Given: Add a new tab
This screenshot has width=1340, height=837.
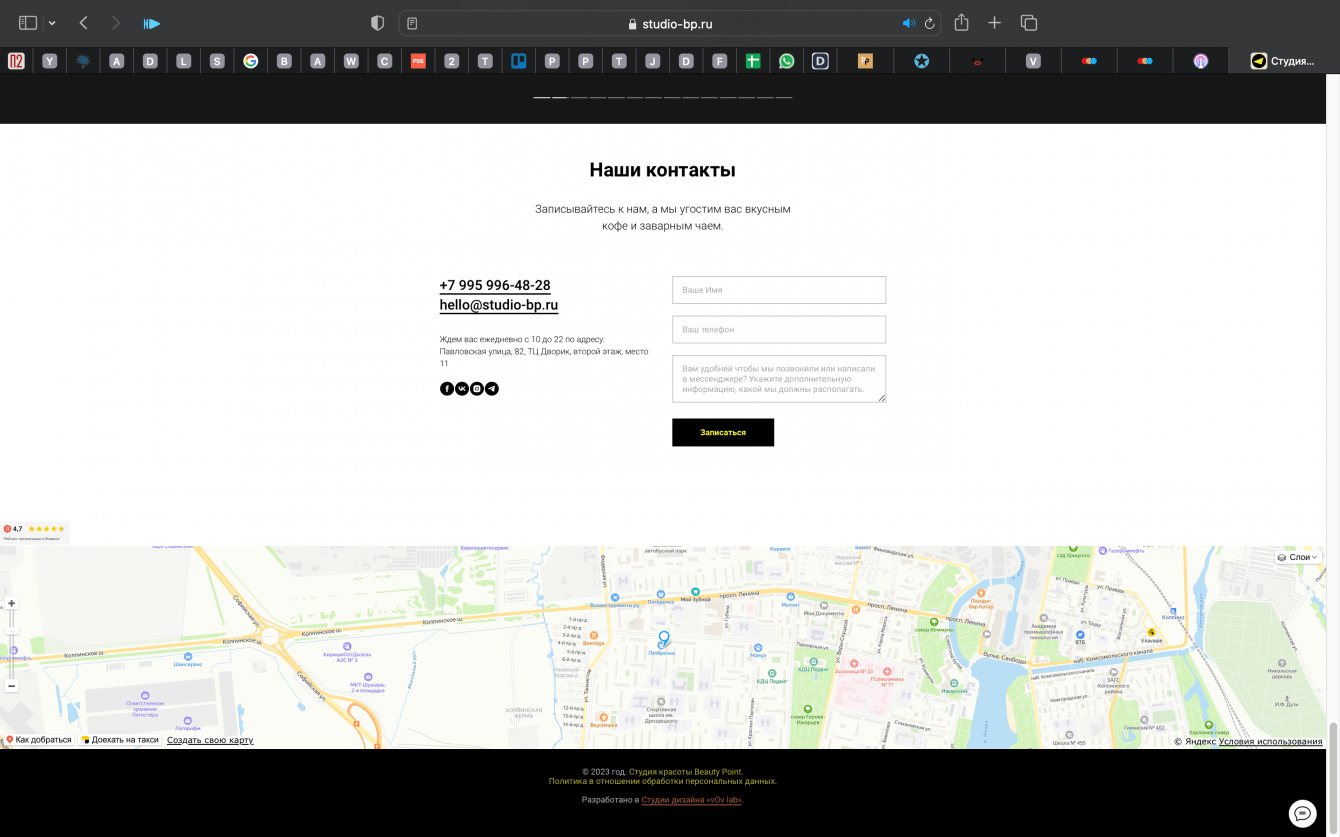Looking at the screenshot, I should tap(994, 23).
